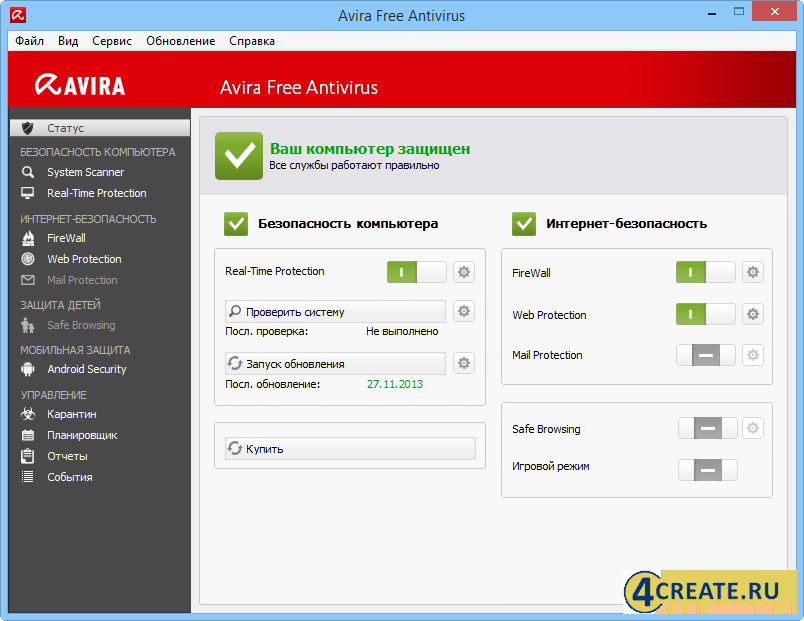
Task: Select Статус in the left sidebar
Action: pos(66,128)
